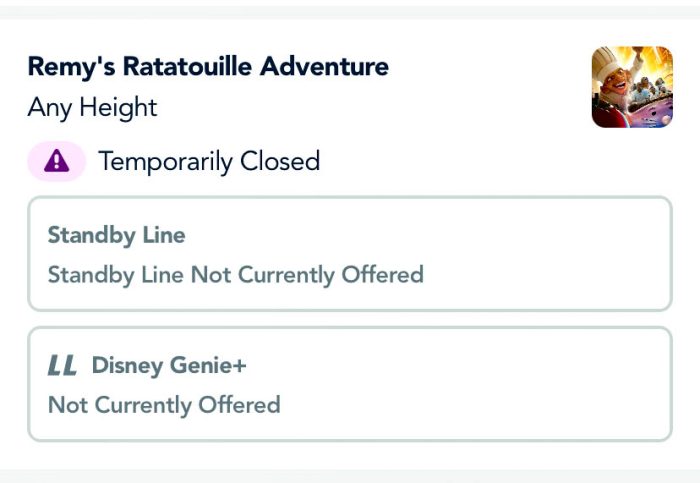The image size is (700, 483).
Task: Click the word Disney in the Genie+ card
Action: pyautogui.click(x=127, y=366)
